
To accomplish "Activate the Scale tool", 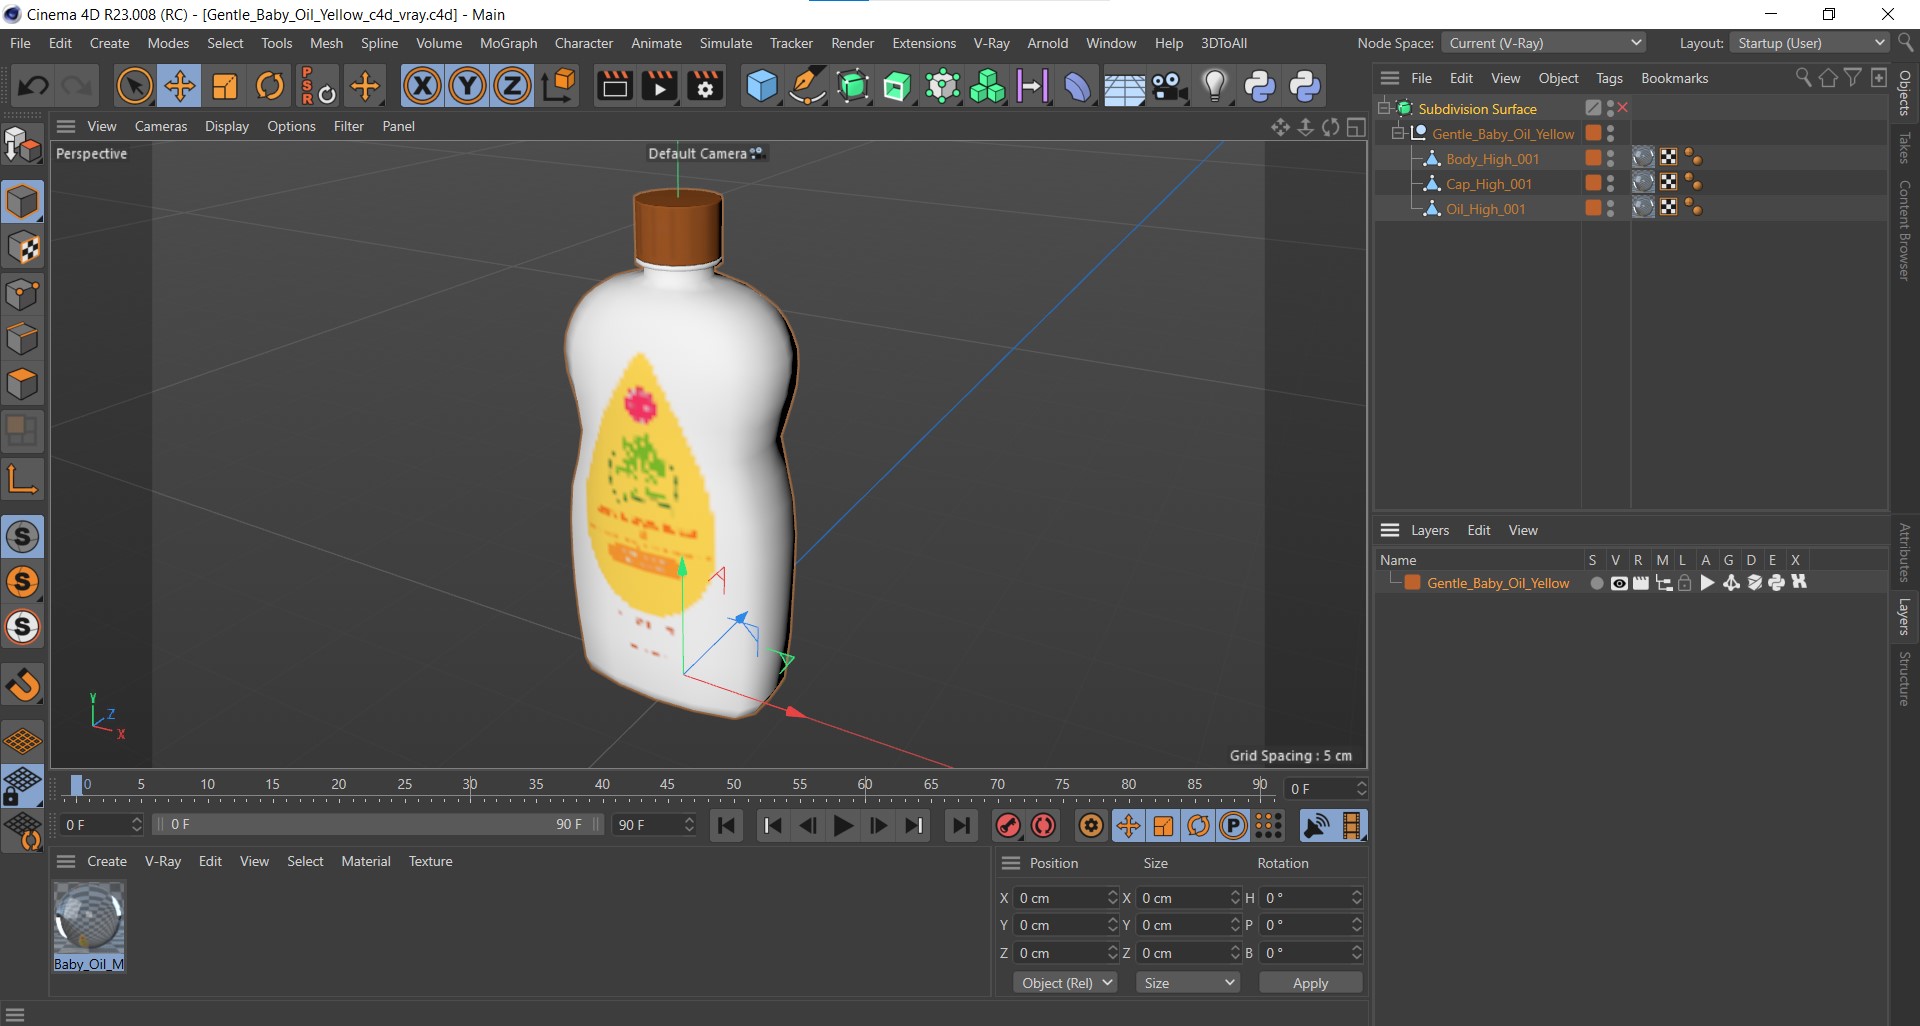I will click(225, 86).
